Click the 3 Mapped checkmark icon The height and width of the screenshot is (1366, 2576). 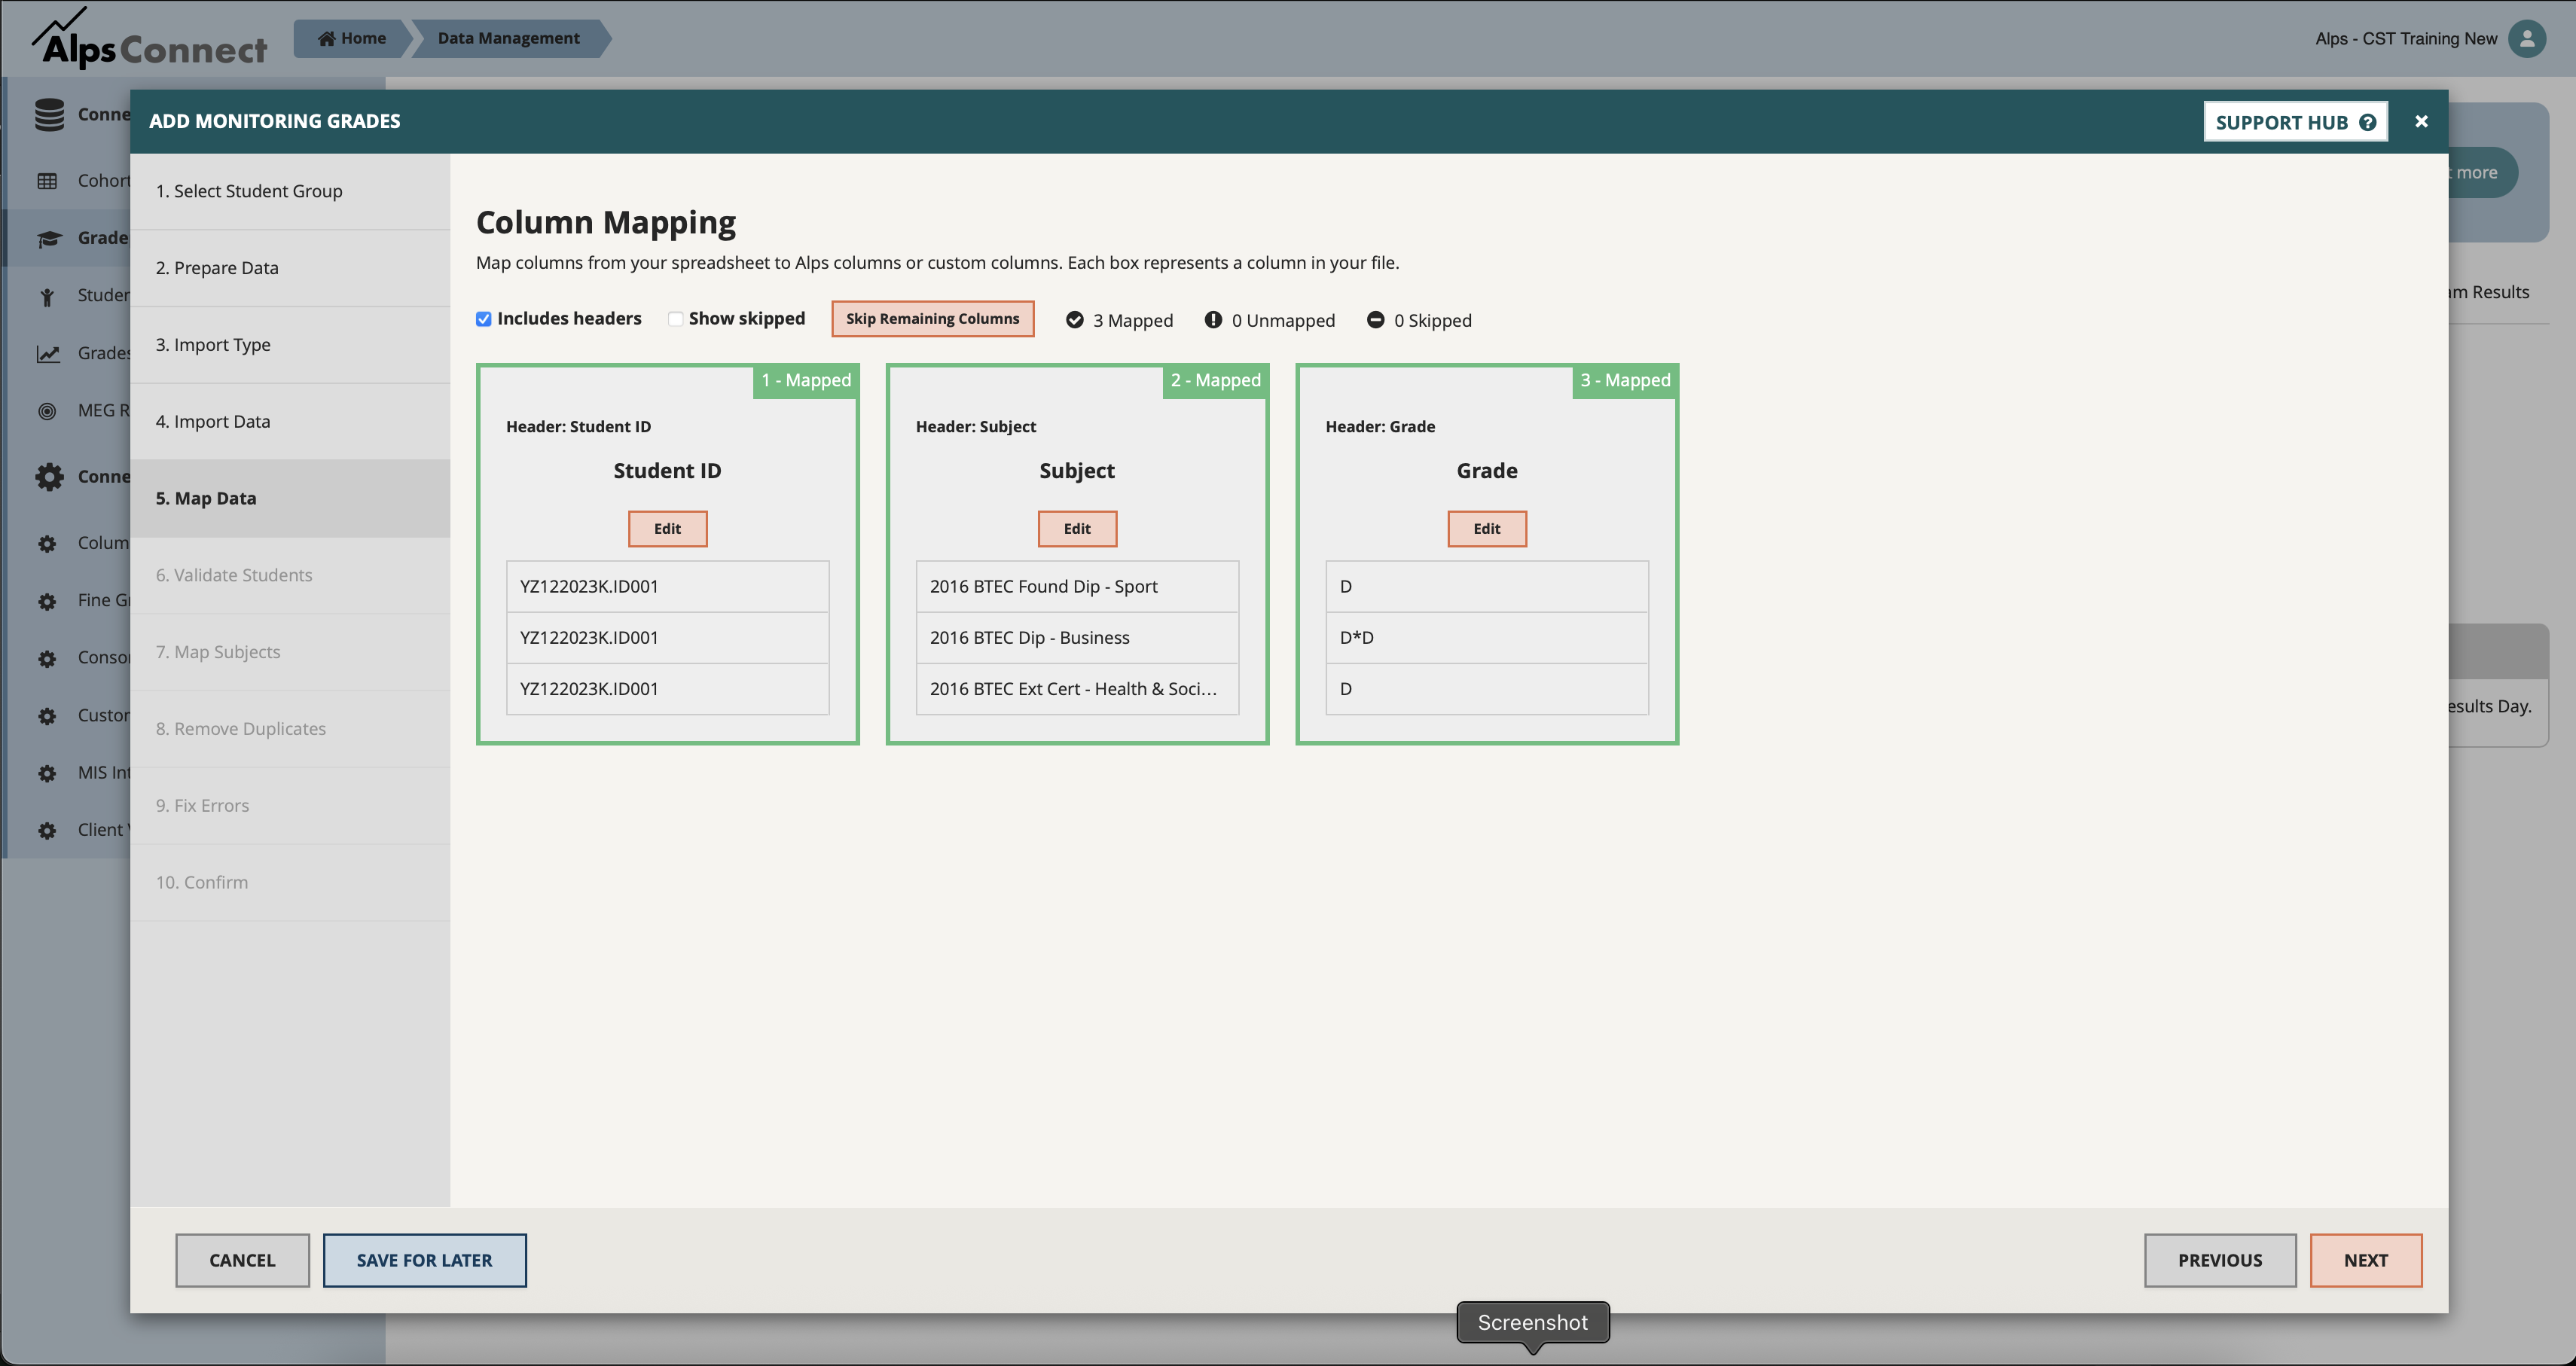pyautogui.click(x=1075, y=320)
